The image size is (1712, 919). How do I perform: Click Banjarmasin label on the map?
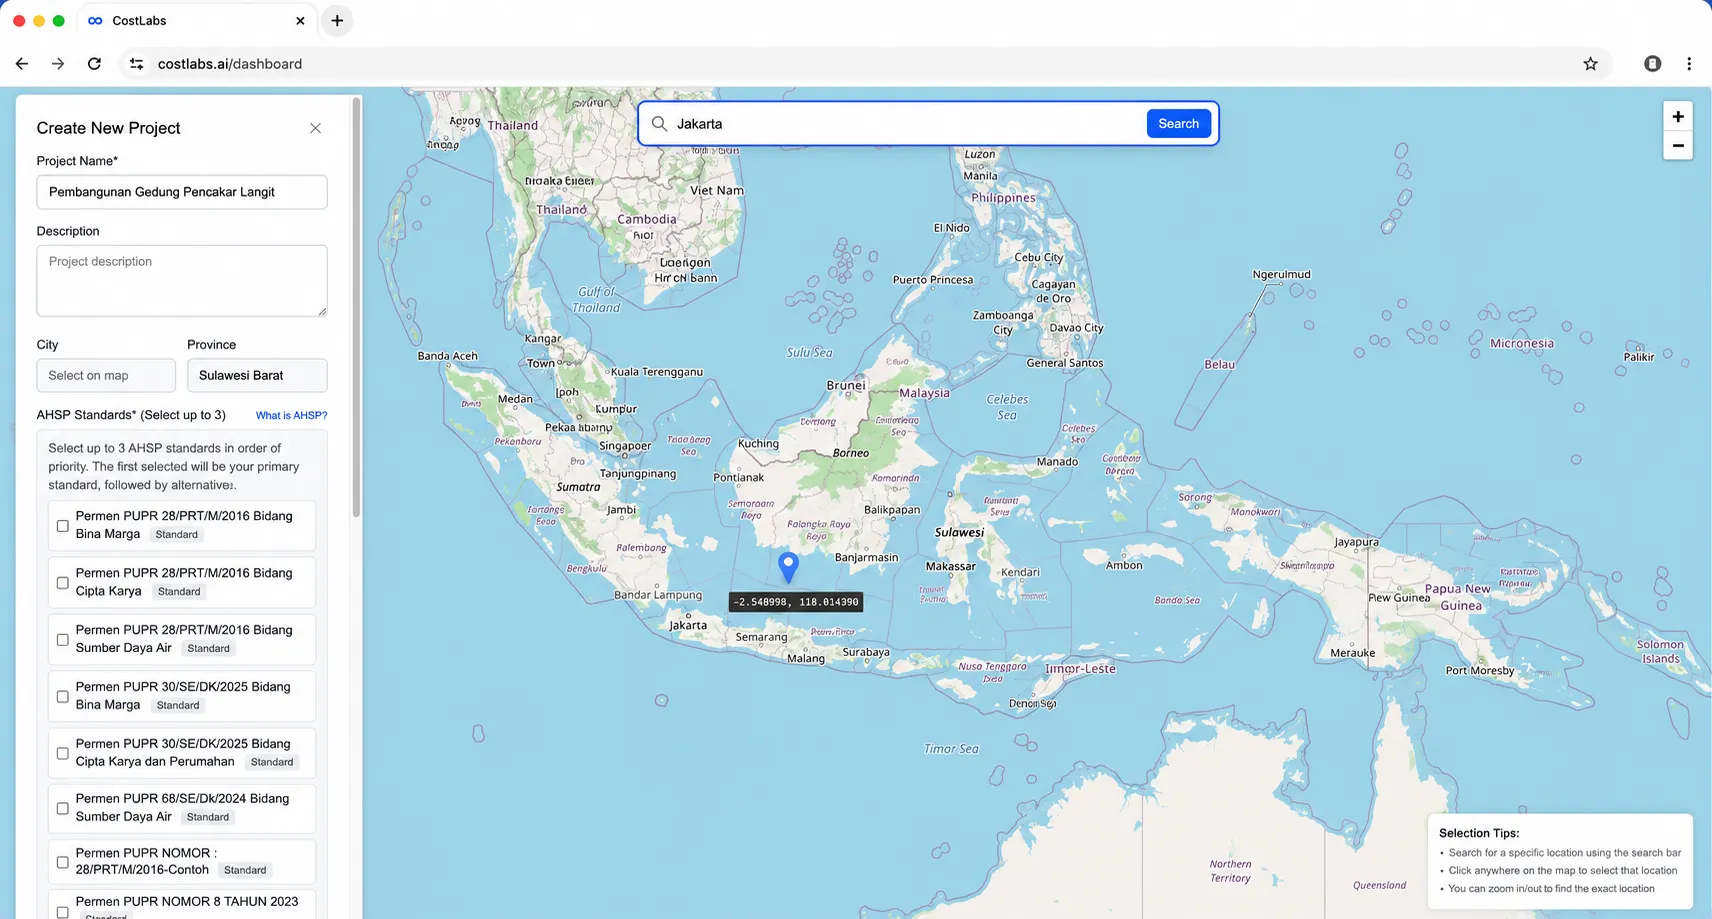point(866,557)
